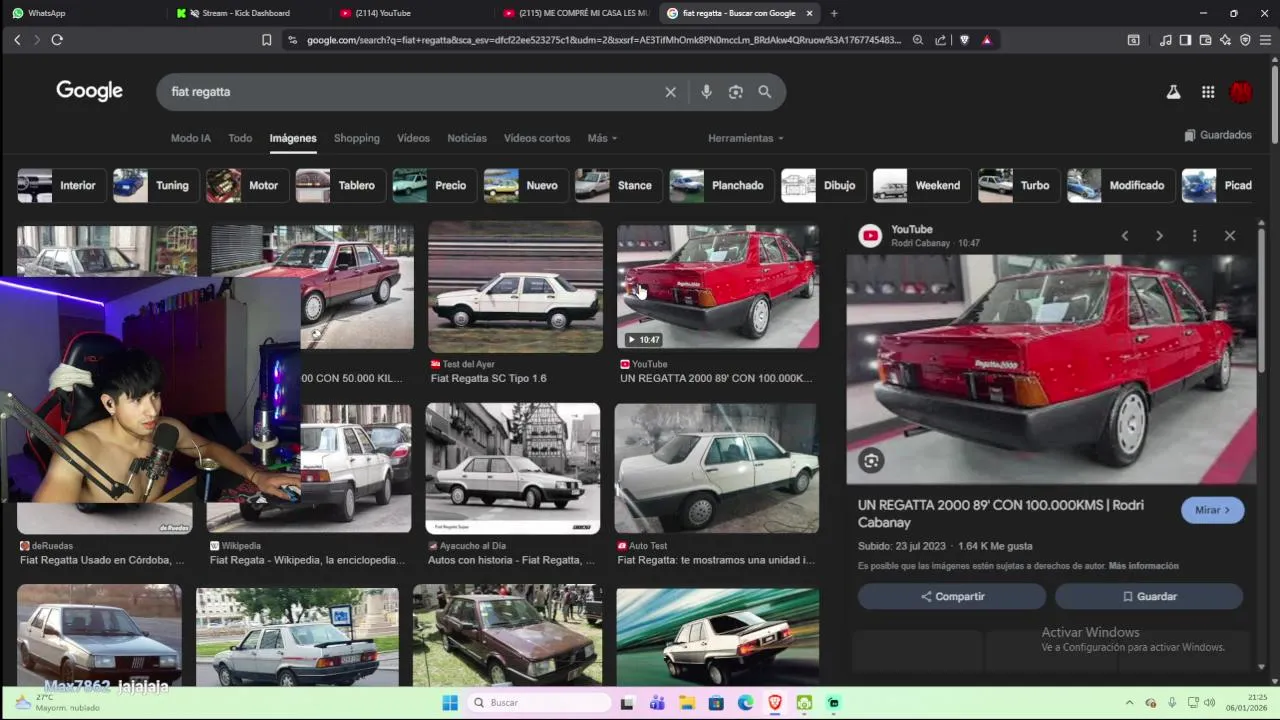Open the Fiat Regatta SC Tipo 1.6 thumbnail
The height and width of the screenshot is (720, 1280).
tap(515, 287)
